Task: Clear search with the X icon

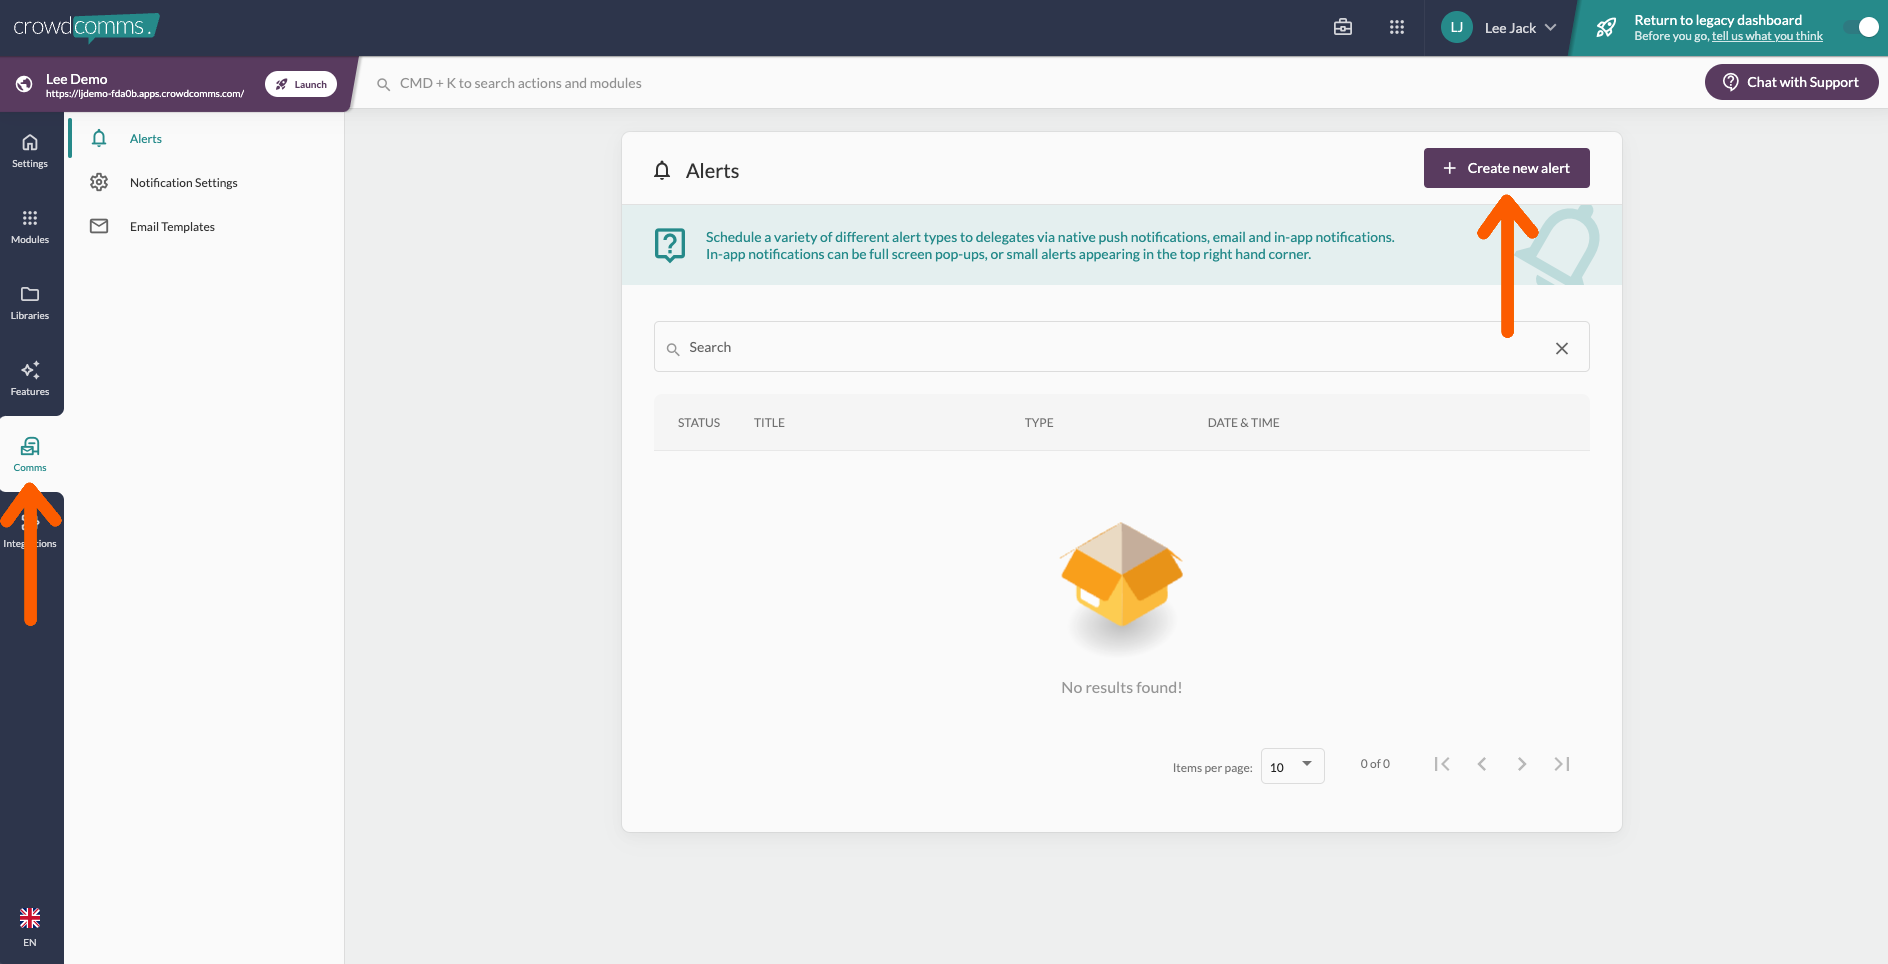Action: [1562, 348]
